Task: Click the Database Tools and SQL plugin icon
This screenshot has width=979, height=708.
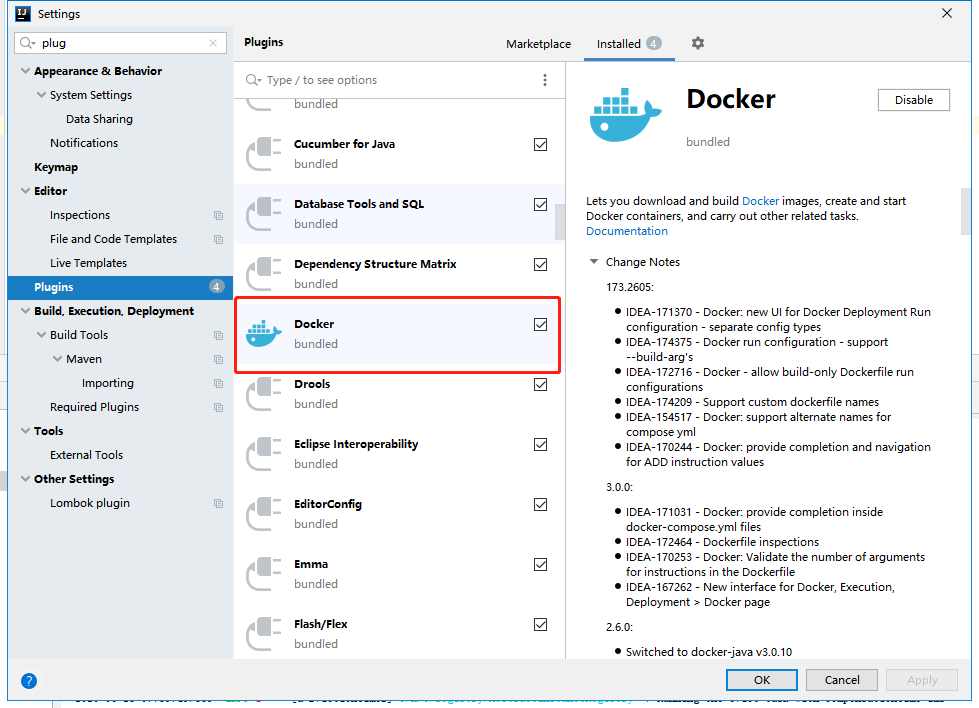Action: tap(263, 214)
